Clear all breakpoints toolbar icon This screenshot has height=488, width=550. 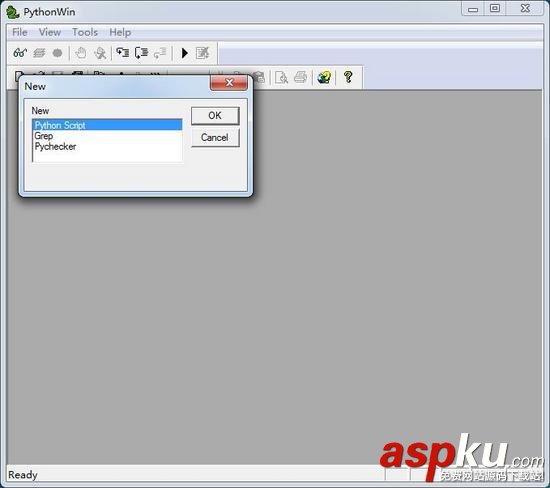click(100, 53)
